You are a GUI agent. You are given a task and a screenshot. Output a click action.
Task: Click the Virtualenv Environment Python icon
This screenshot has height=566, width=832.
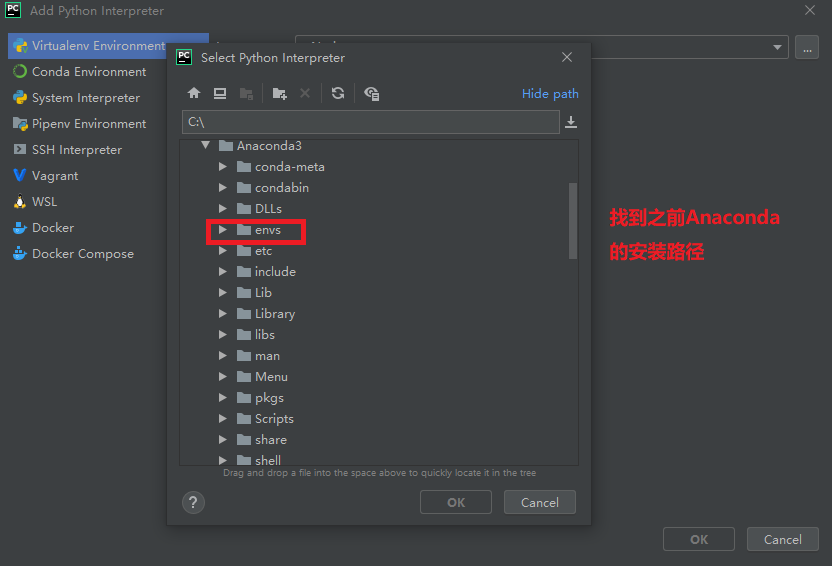pyautogui.click(x=20, y=46)
